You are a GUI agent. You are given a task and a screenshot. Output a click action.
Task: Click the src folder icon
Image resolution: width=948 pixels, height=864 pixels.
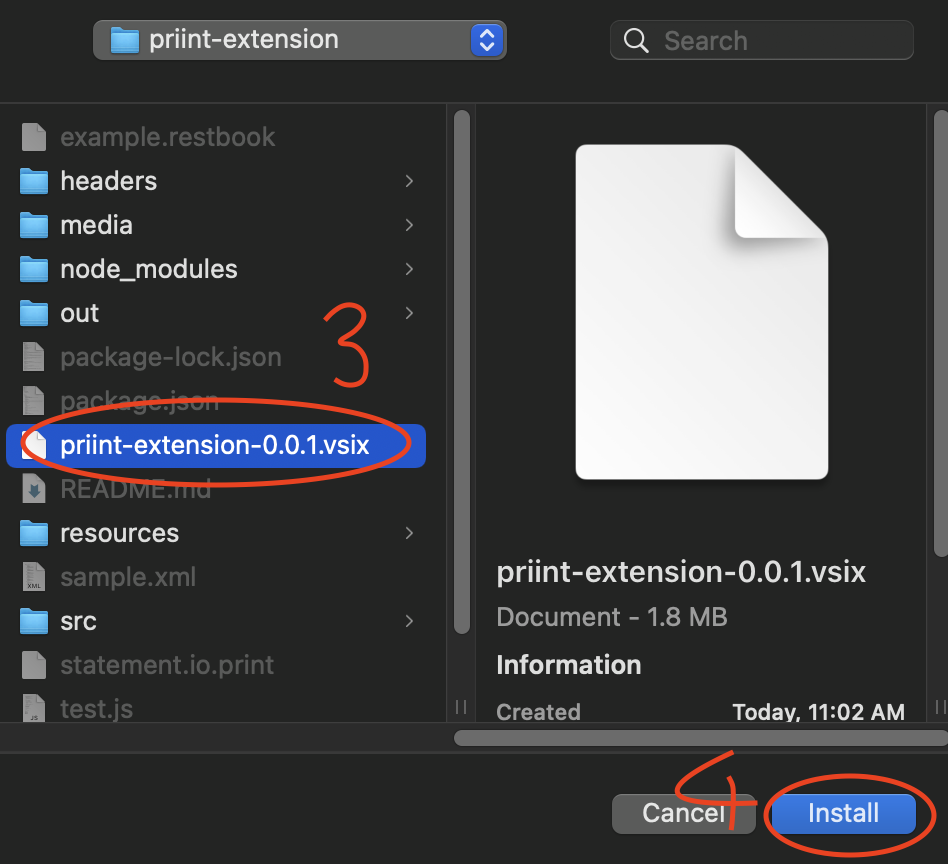pyautogui.click(x=34, y=621)
